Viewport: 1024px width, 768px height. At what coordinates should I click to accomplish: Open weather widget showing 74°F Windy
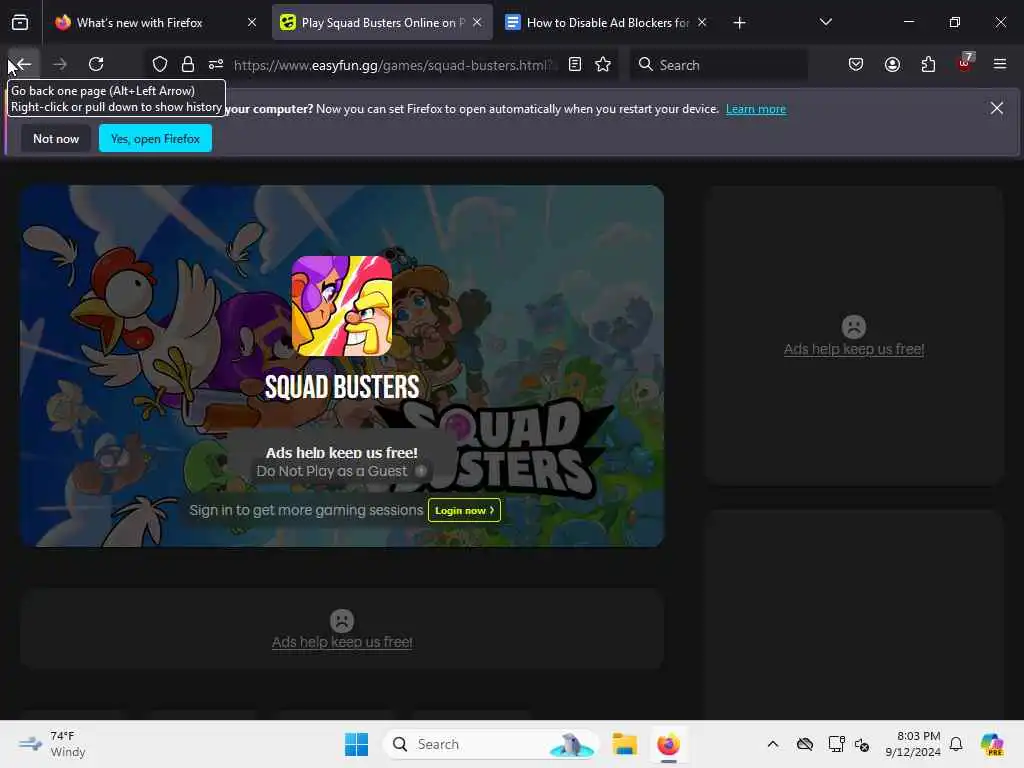tap(52, 744)
